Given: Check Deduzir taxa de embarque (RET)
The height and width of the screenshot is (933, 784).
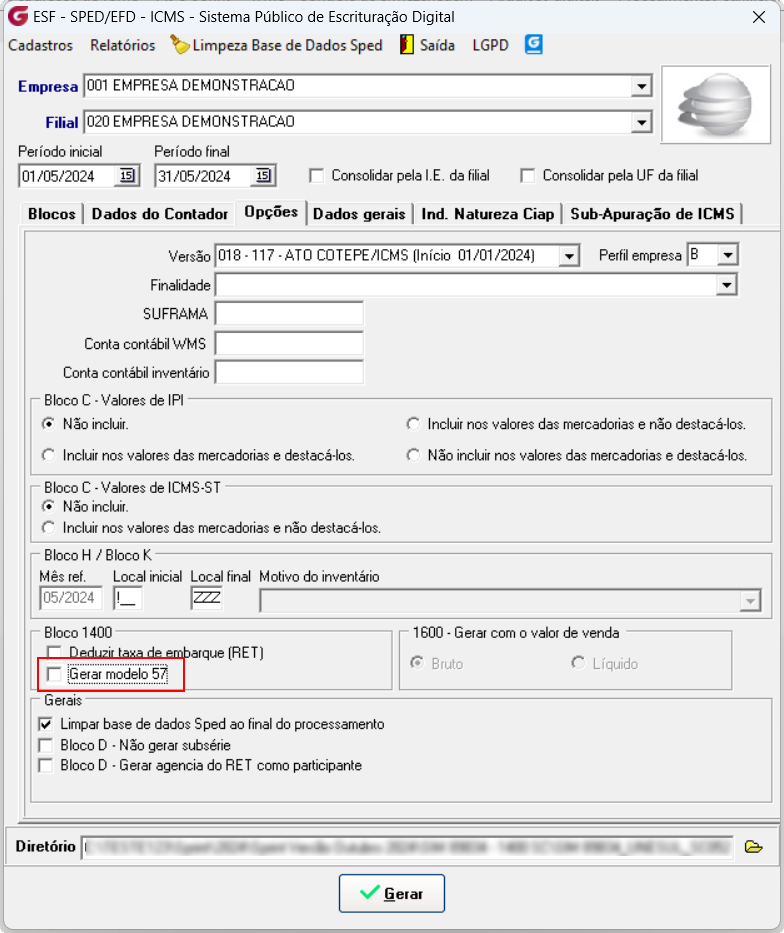Looking at the screenshot, I should click(54, 653).
